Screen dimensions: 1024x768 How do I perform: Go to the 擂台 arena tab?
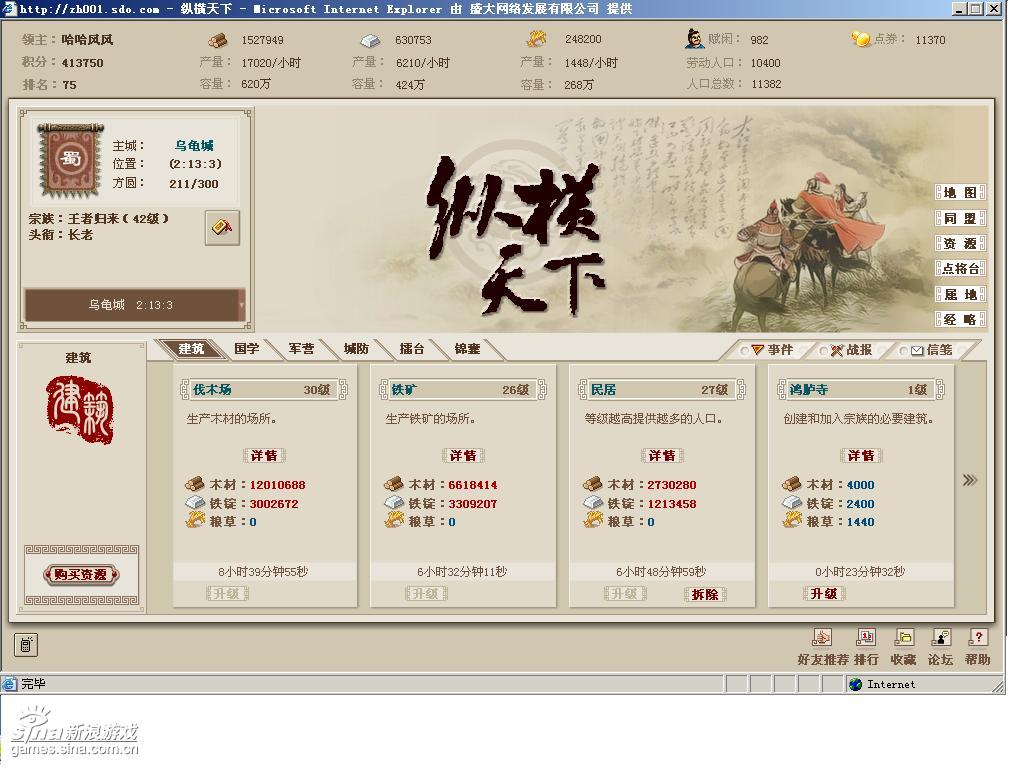[x=411, y=349]
